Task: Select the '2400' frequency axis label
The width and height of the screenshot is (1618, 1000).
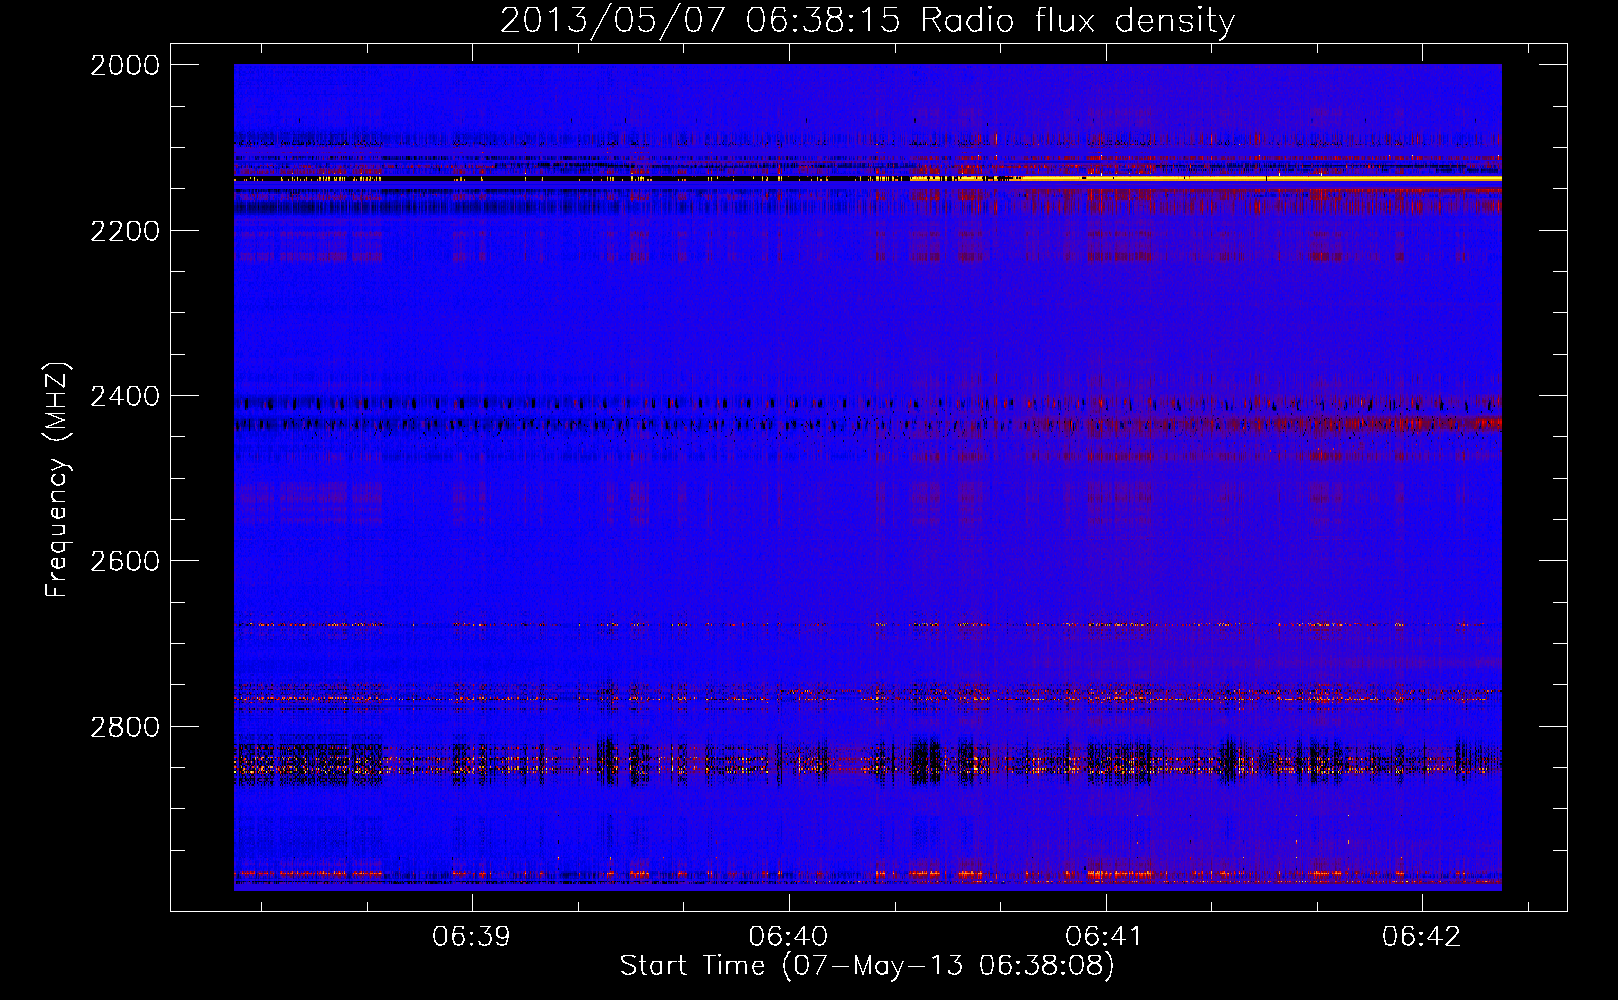Action: tap(125, 396)
